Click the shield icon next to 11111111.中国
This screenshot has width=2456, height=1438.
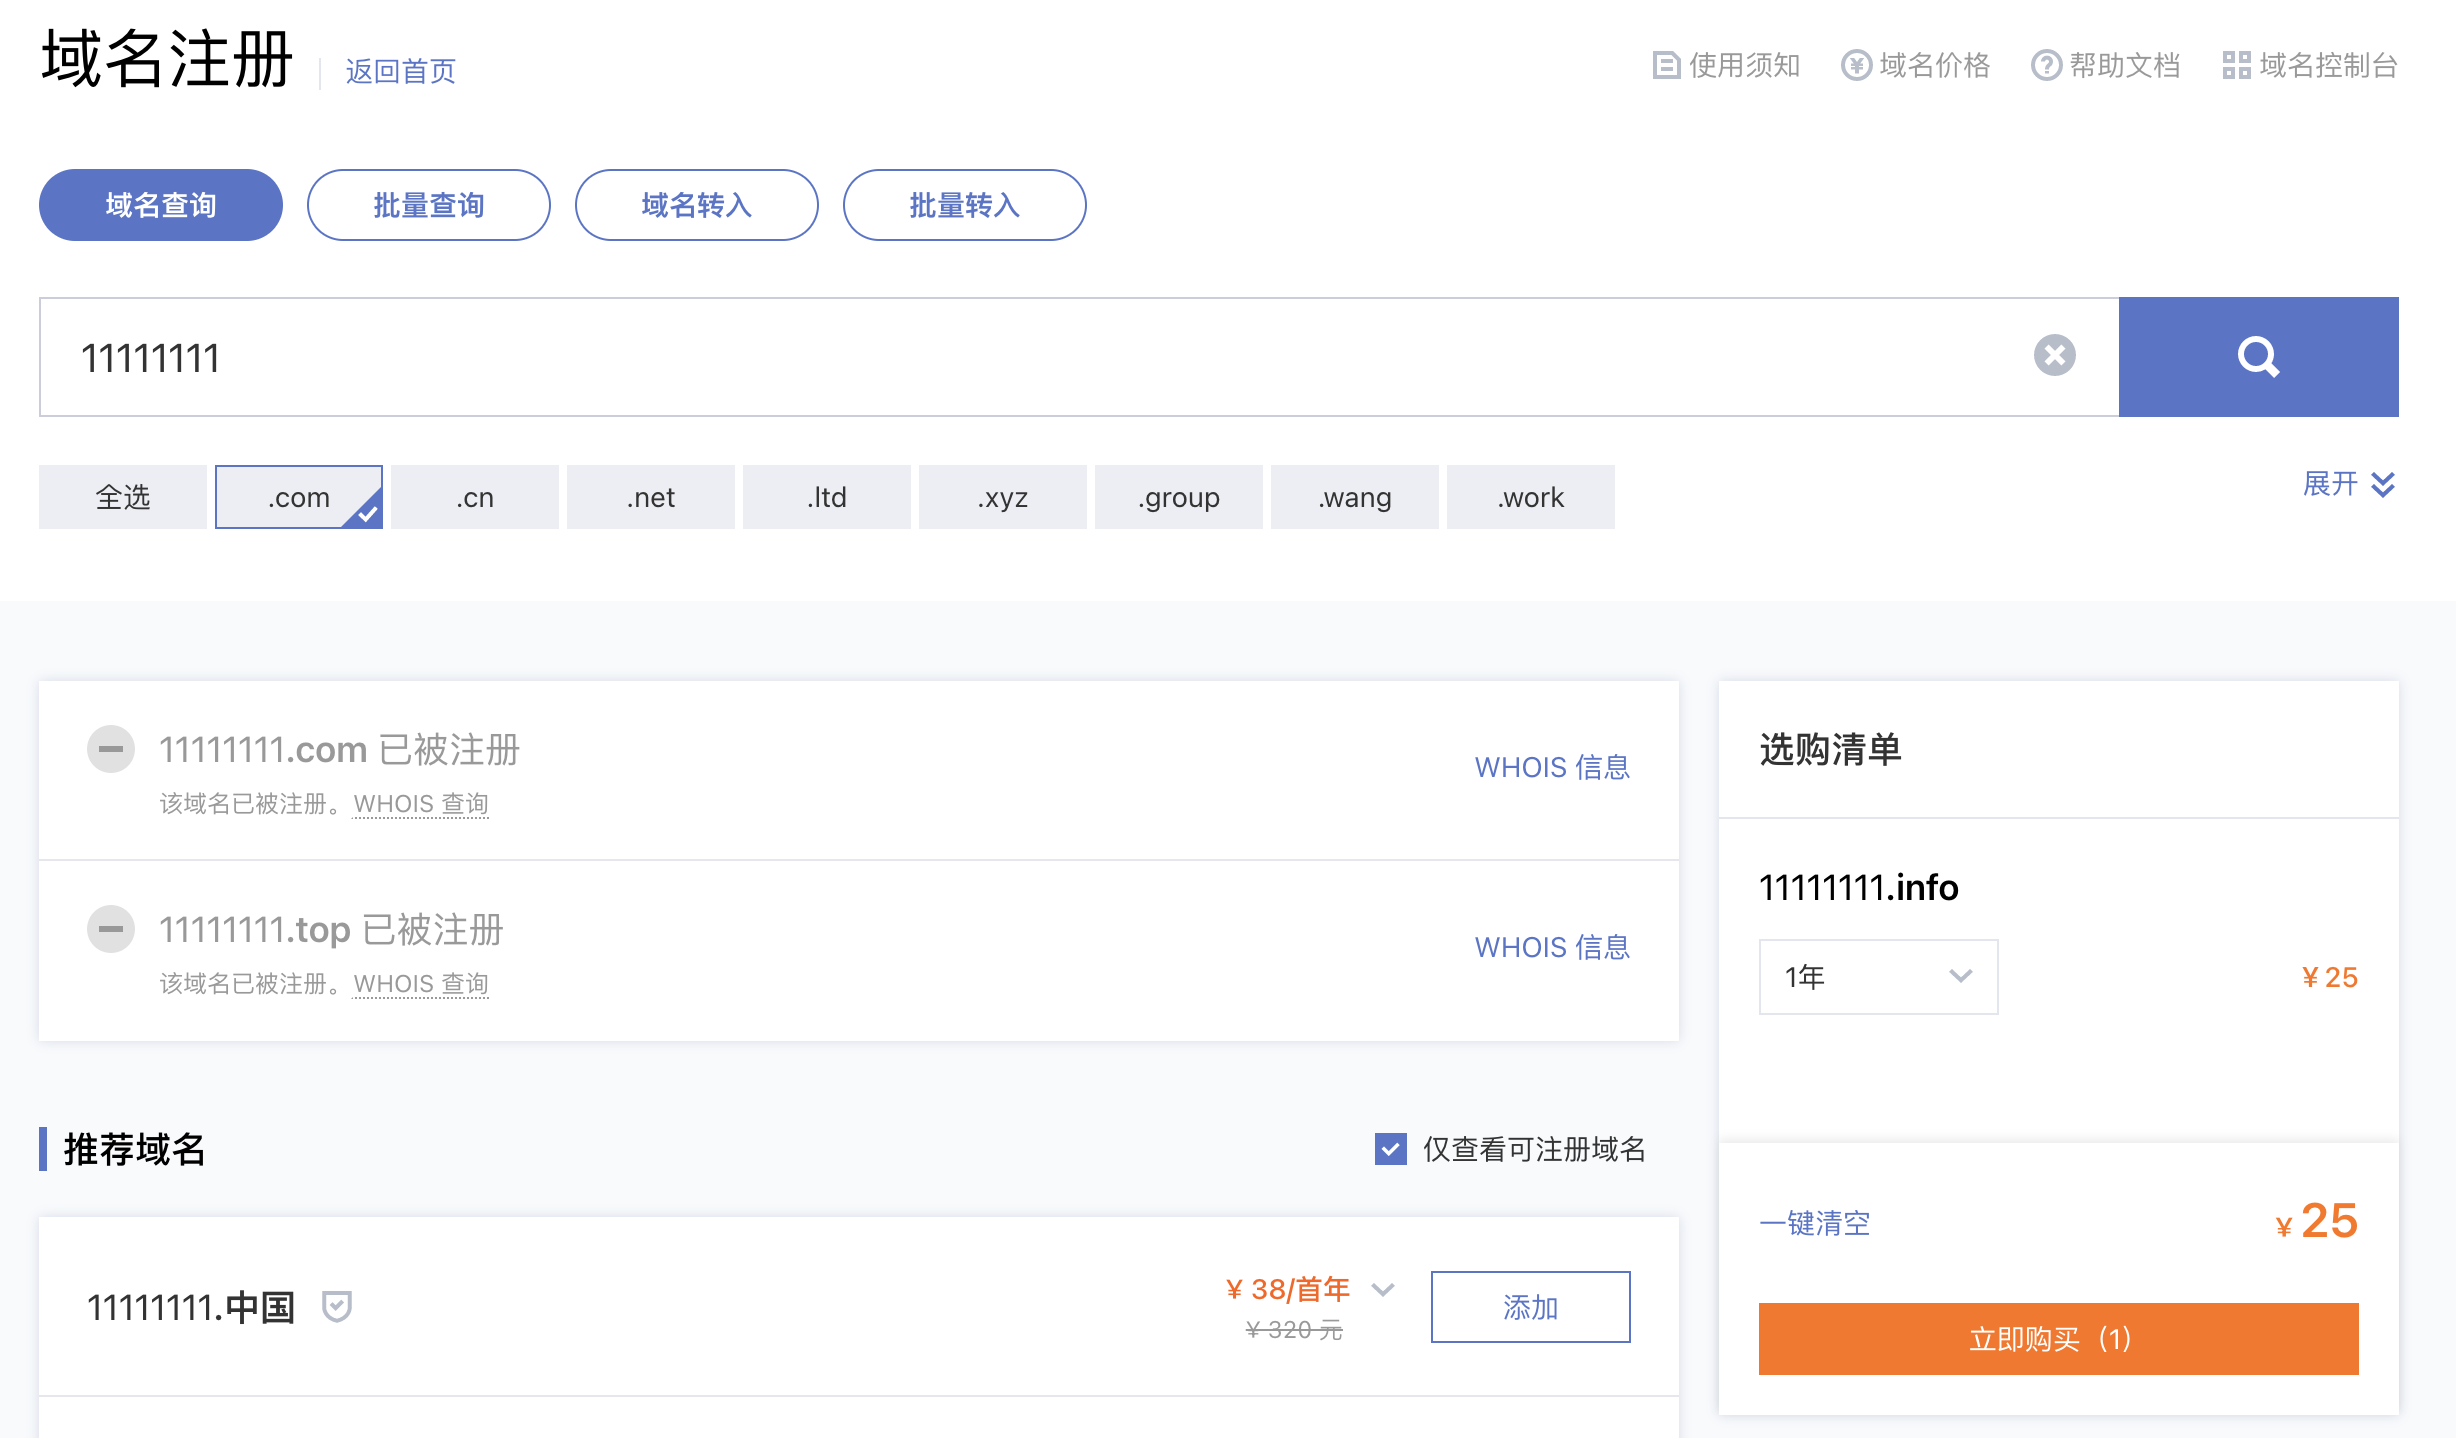(x=337, y=1305)
